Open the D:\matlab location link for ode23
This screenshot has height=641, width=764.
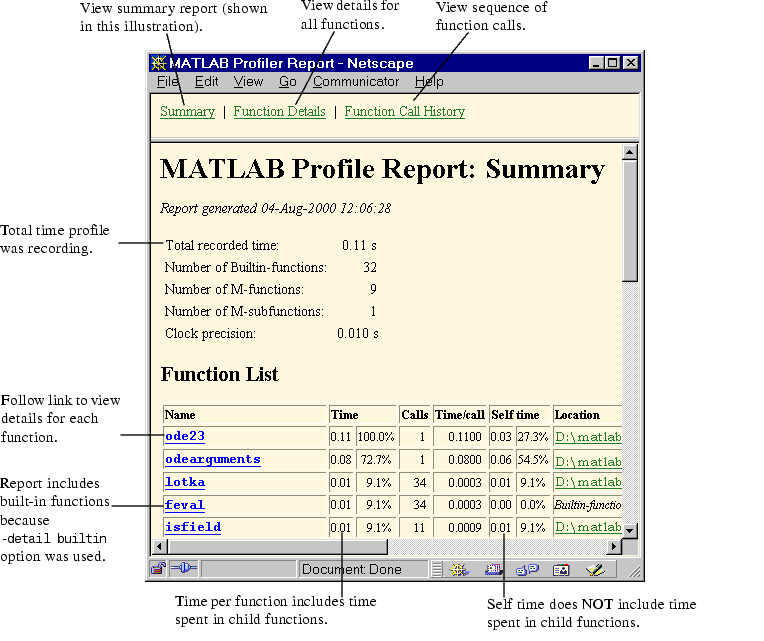pos(588,437)
